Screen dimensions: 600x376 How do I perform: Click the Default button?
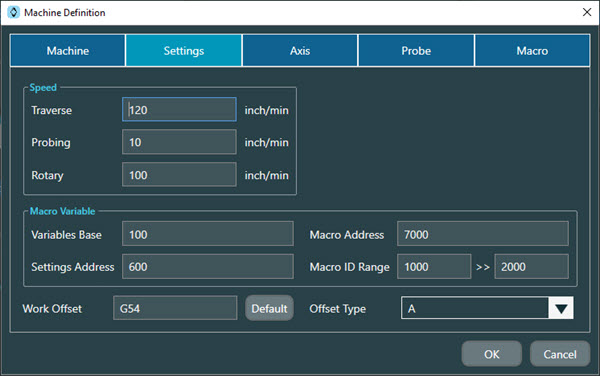tap(269, 308)
